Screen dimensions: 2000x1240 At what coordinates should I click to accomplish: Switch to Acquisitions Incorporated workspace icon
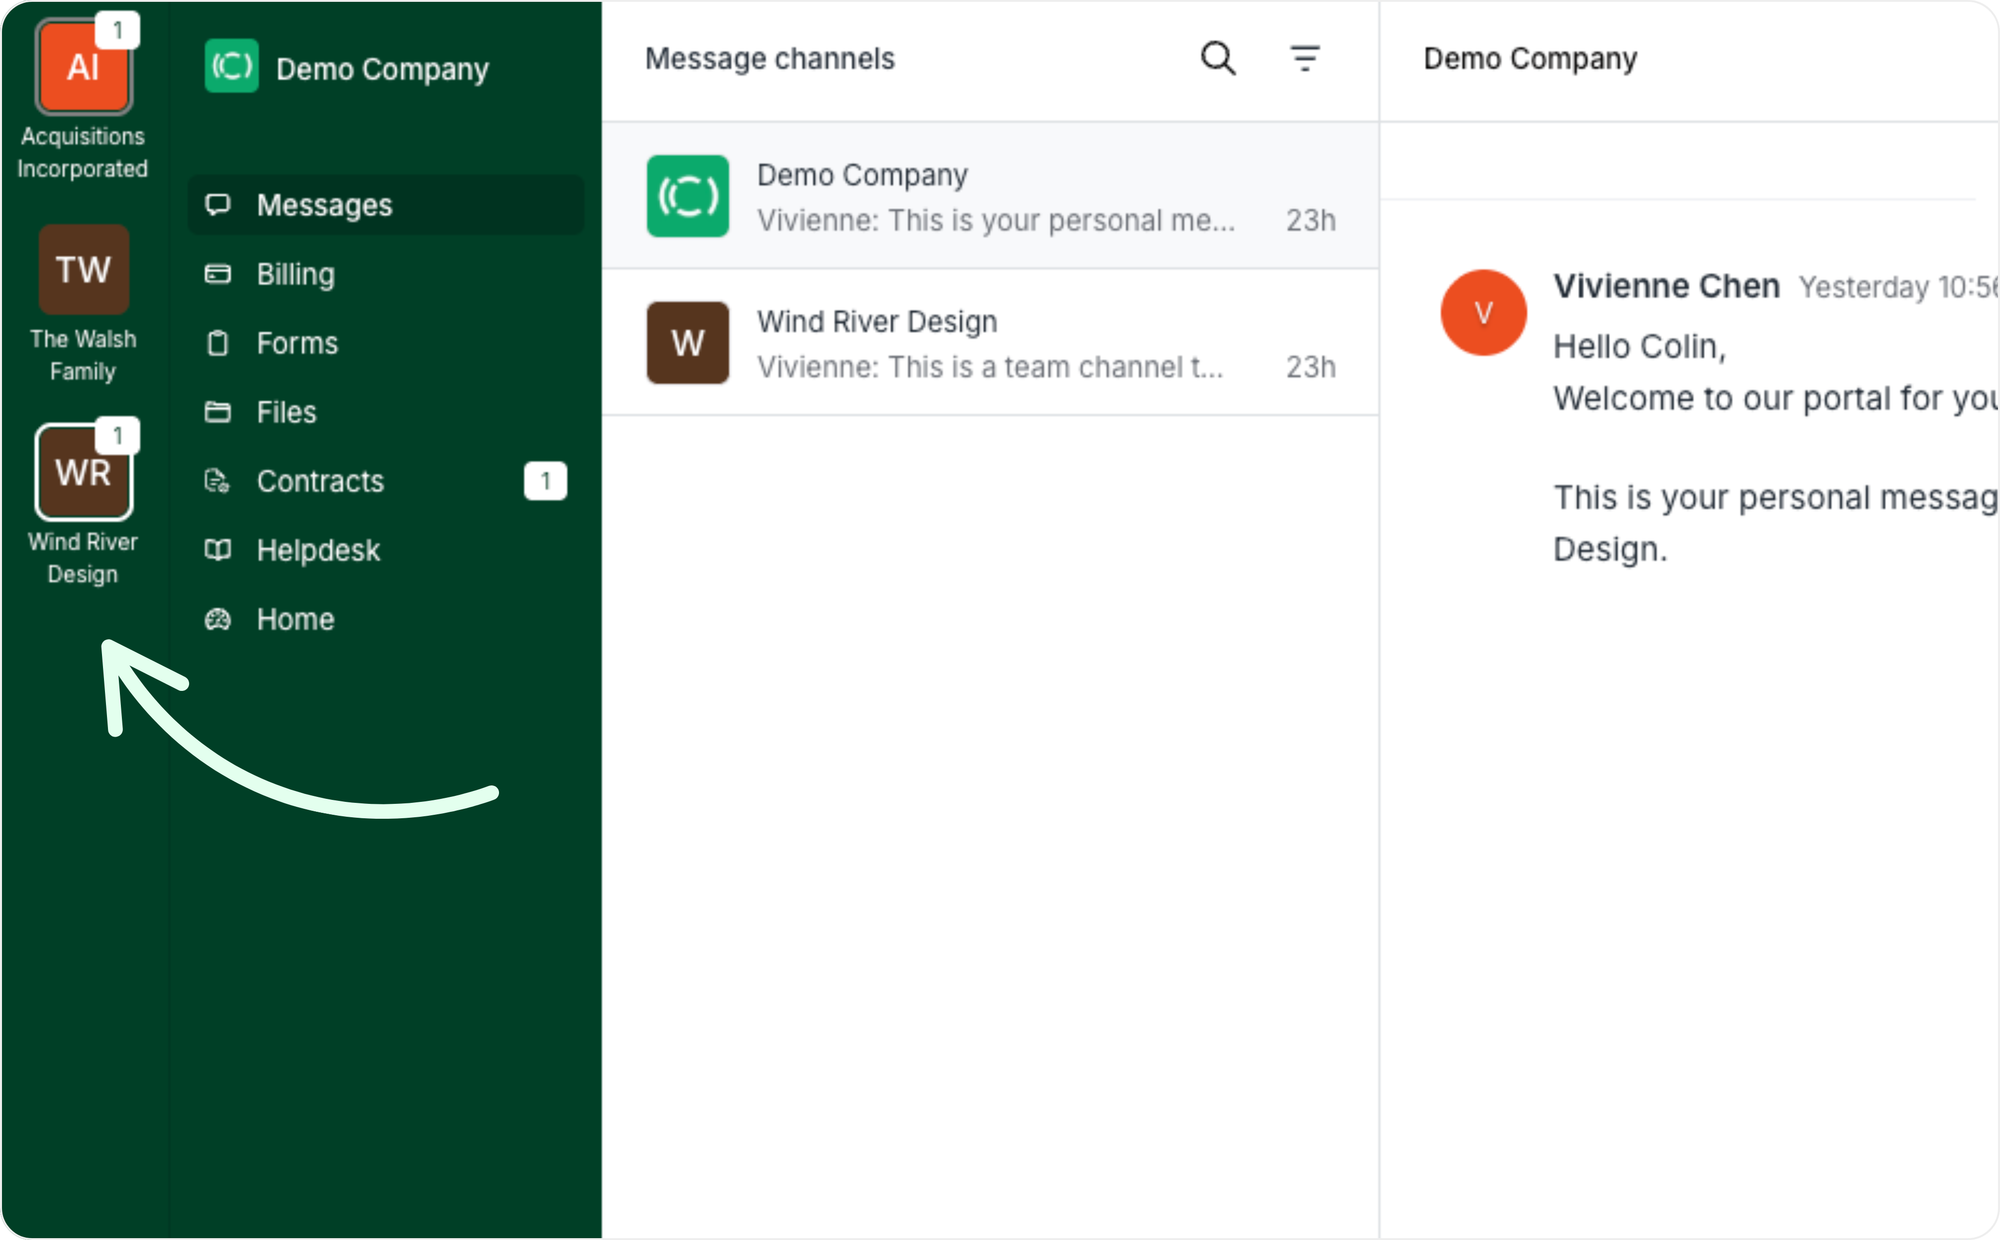(x=83, y=68)
